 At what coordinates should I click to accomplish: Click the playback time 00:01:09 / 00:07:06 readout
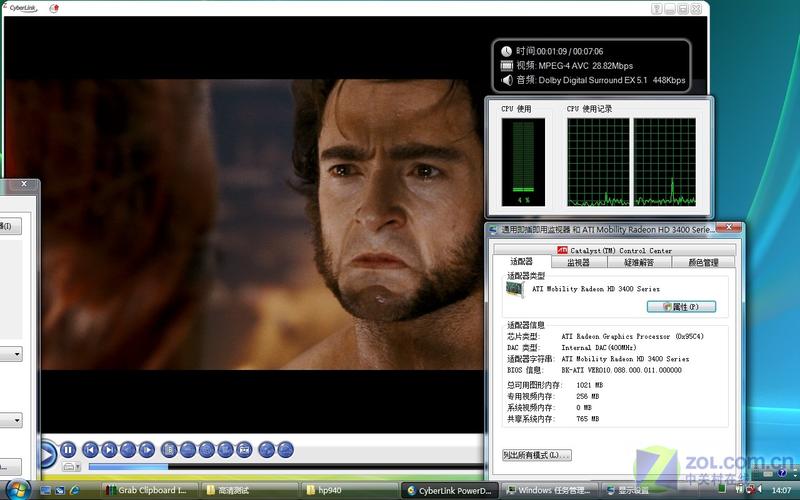569,51
